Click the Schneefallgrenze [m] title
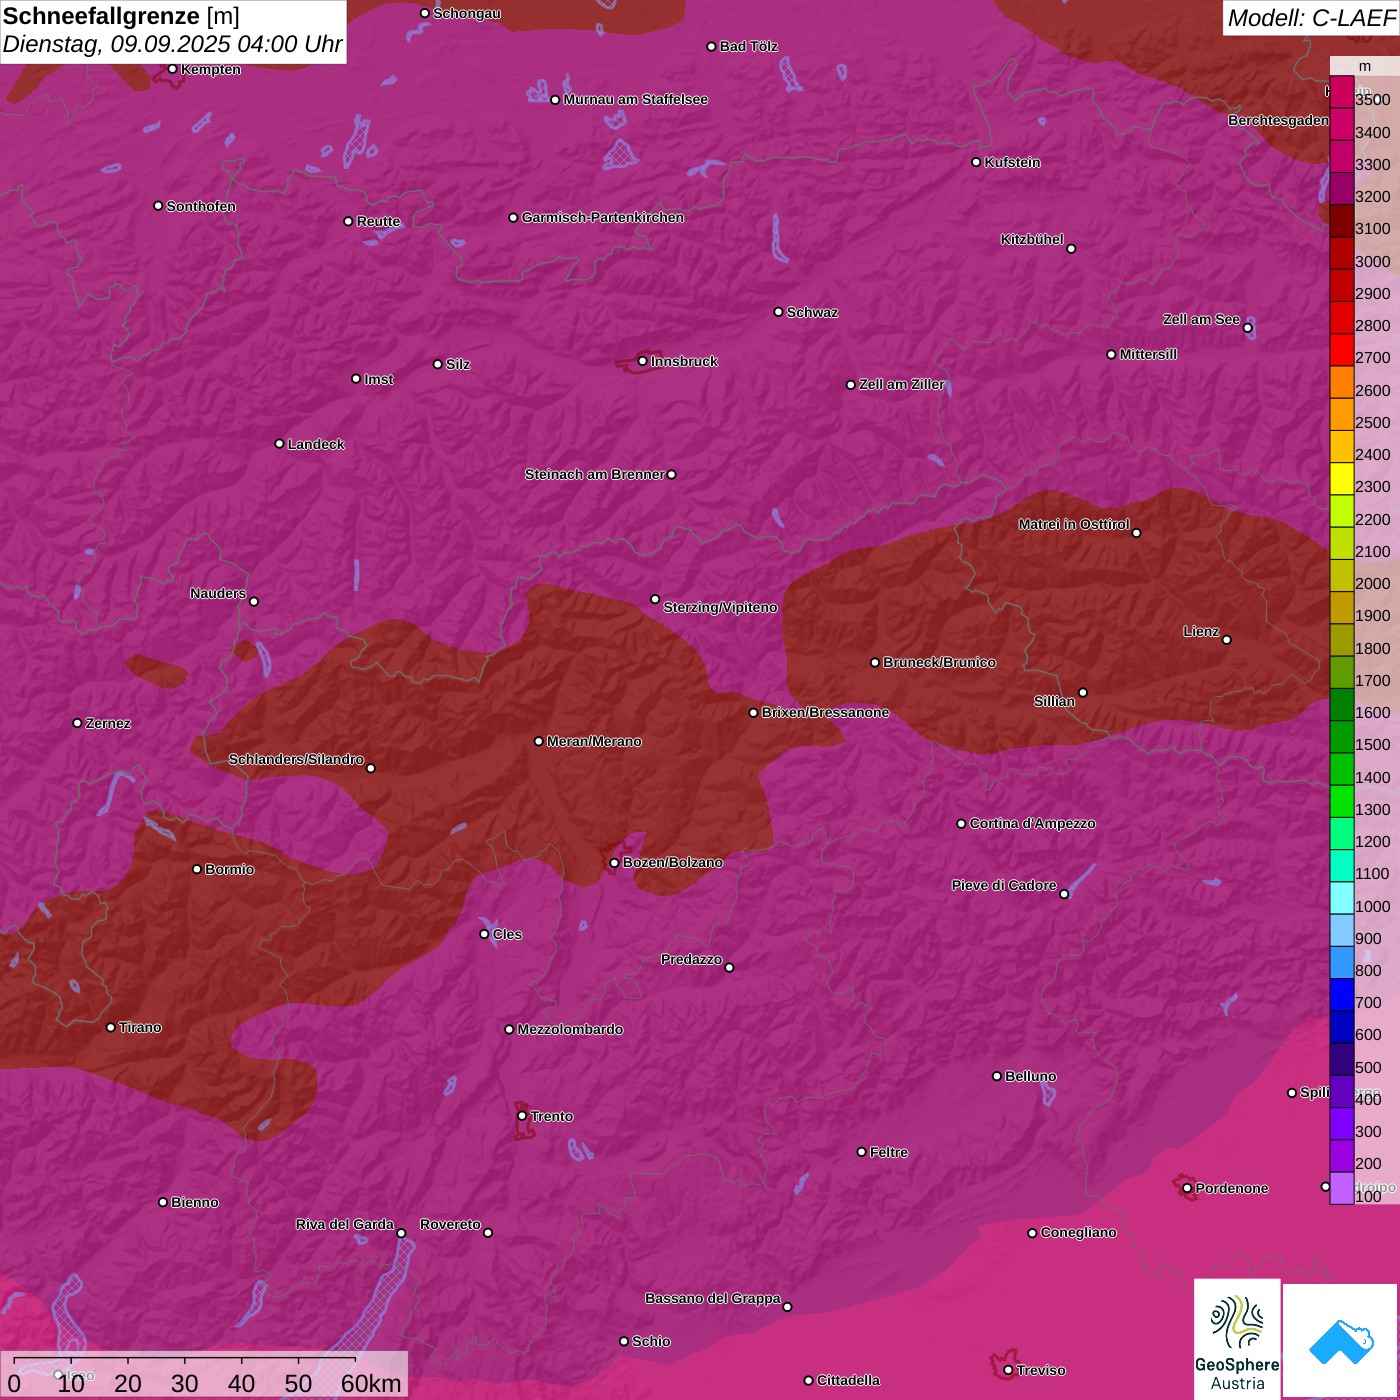This screenshot has width=1400, height=1400. (x=121, y=16)
